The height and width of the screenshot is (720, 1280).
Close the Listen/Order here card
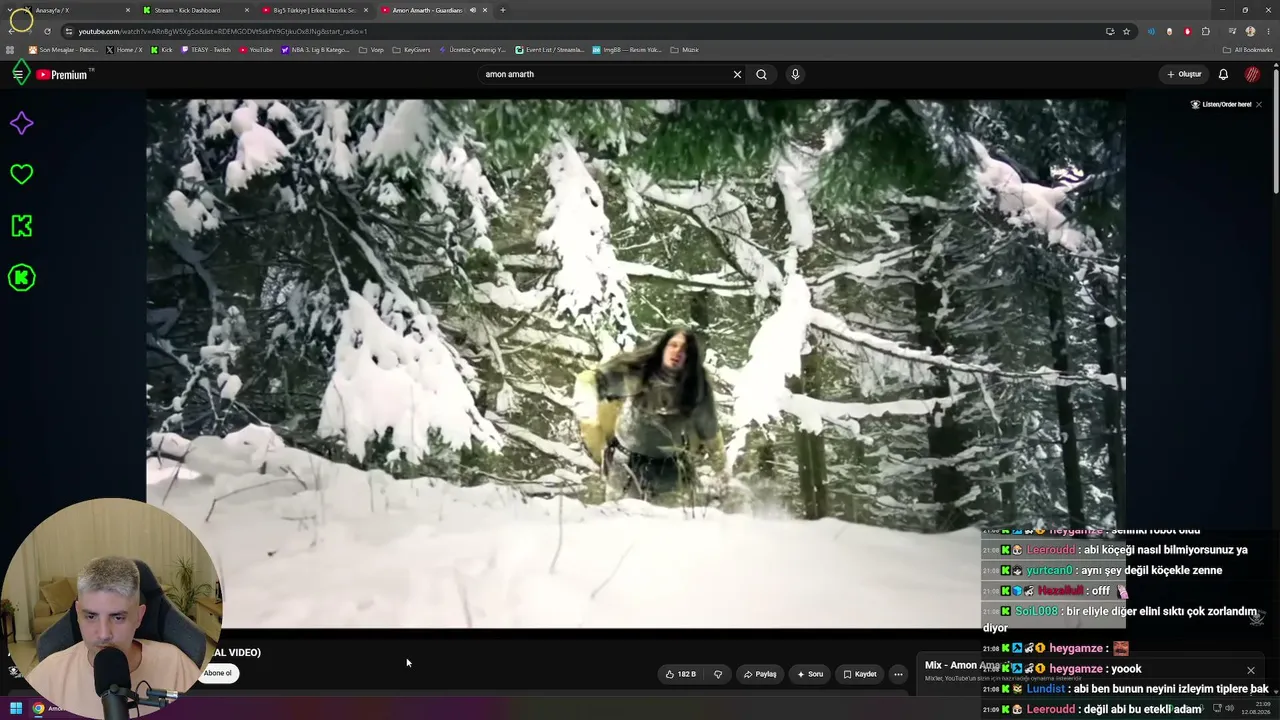tap(1259, 104)
